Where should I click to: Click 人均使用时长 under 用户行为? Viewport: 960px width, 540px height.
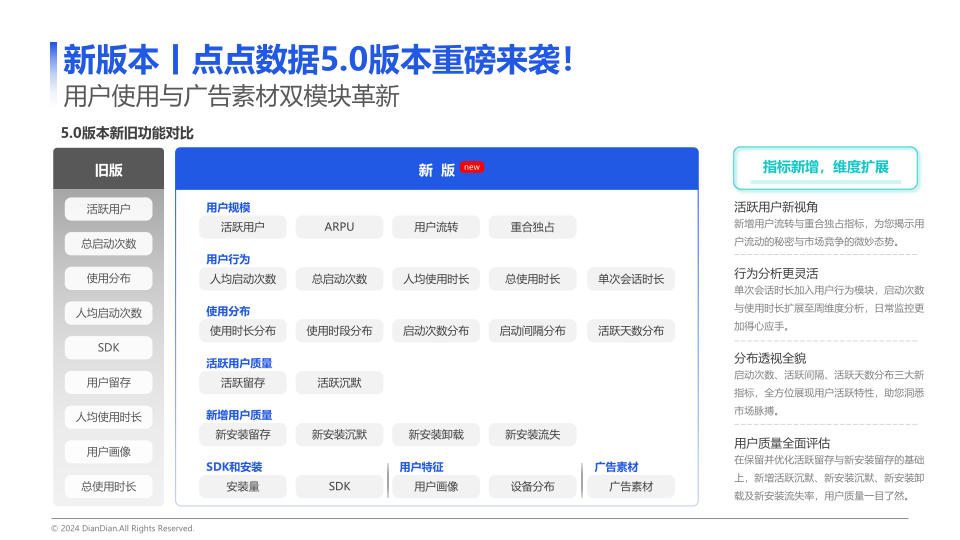coord(436,279)
